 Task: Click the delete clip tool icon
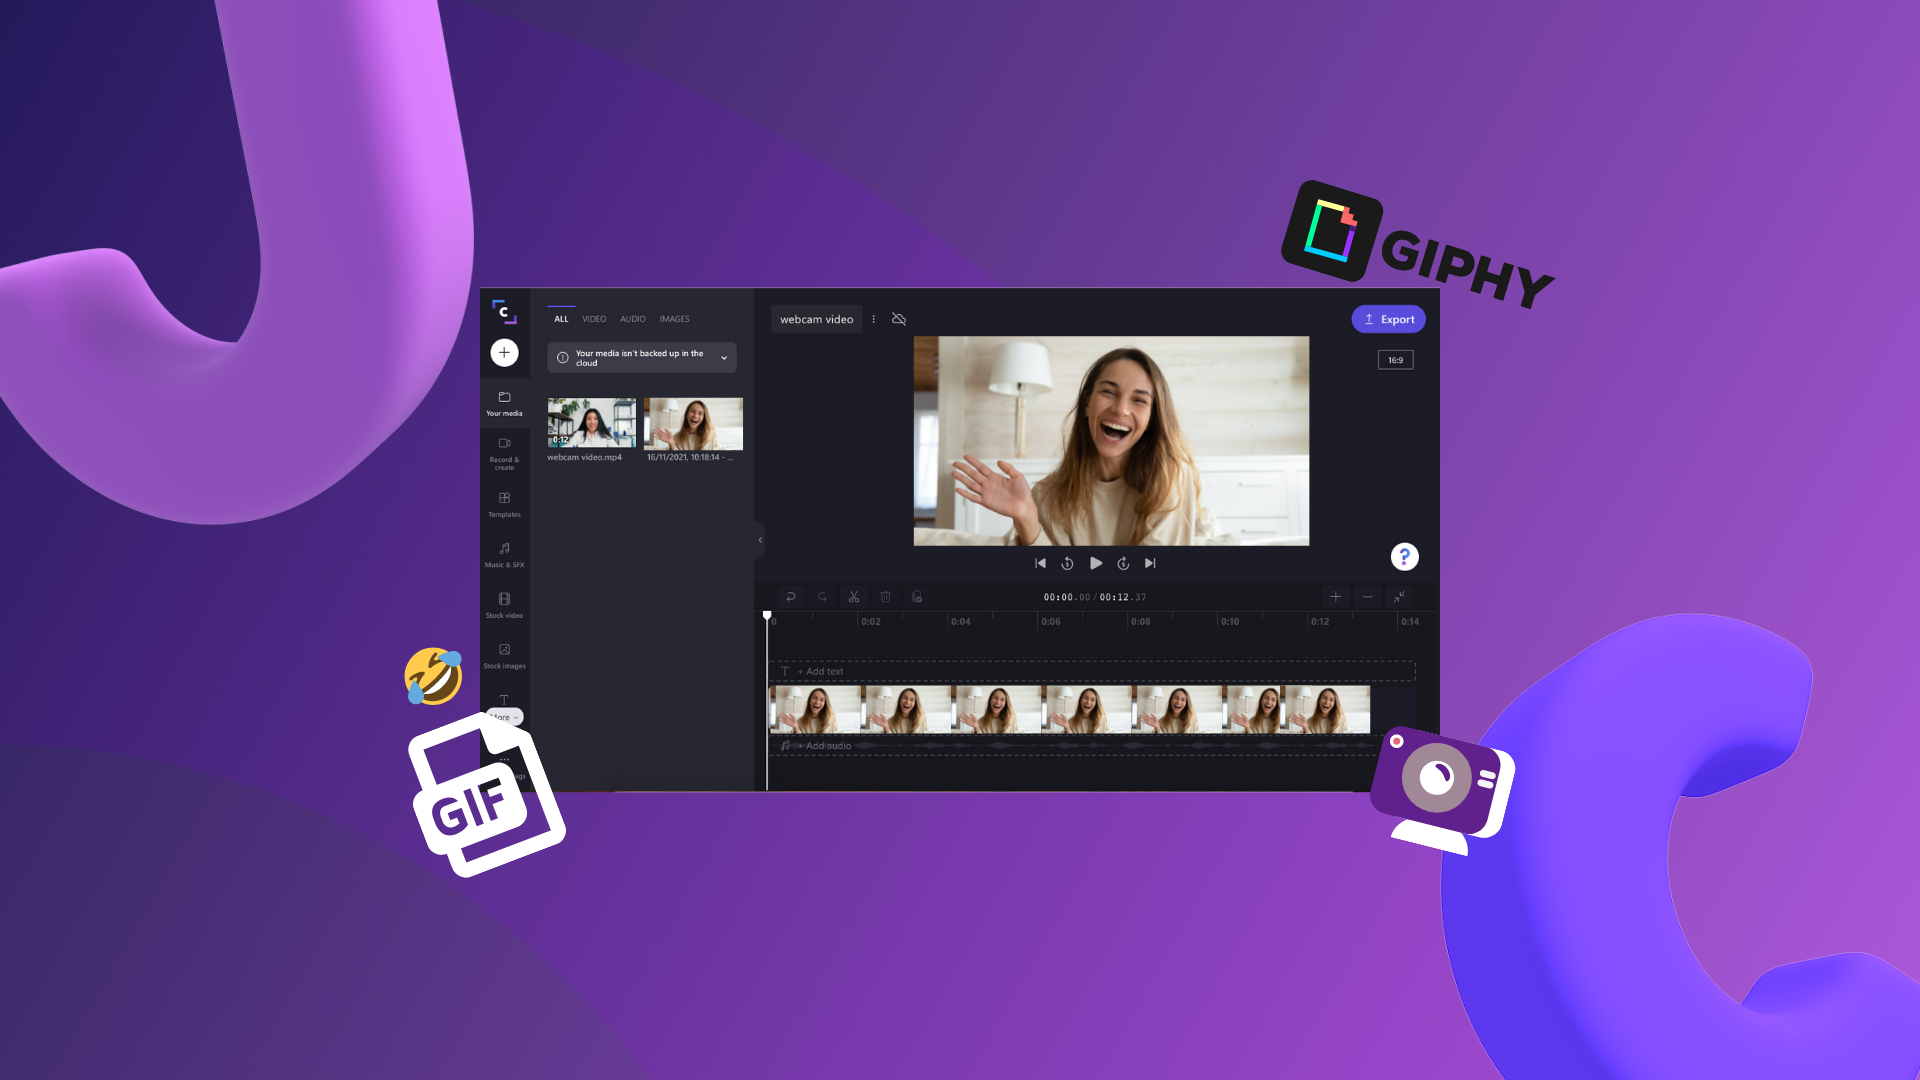coord(885,596)
